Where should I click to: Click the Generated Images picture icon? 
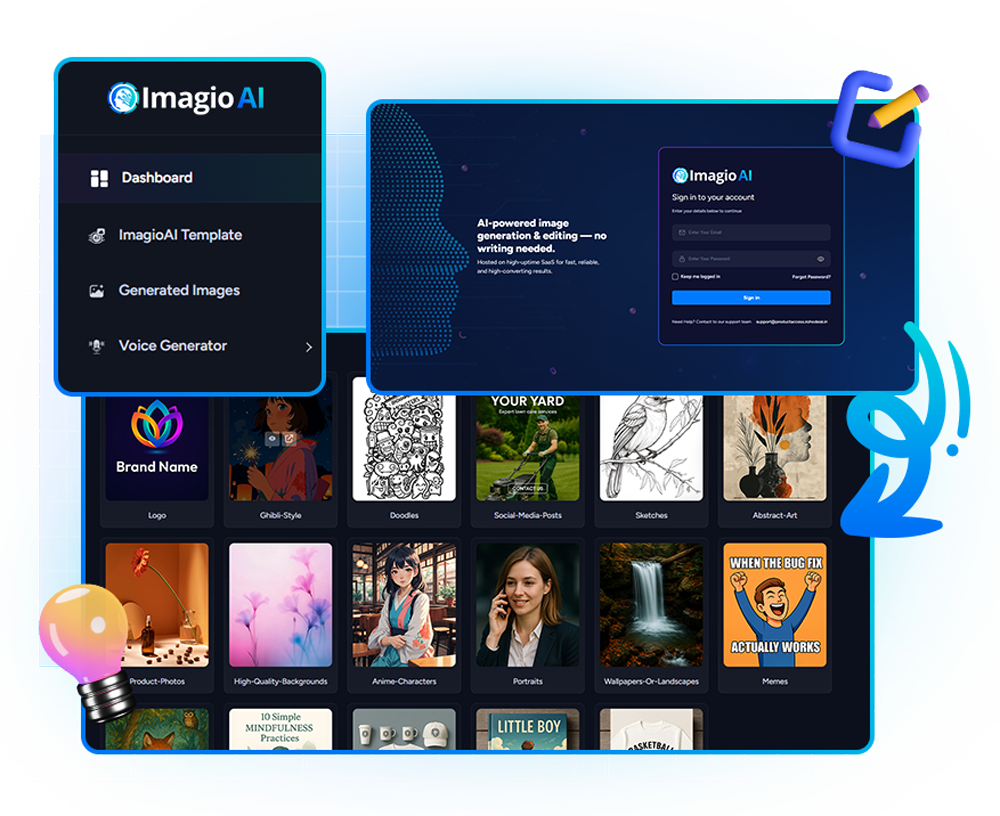[x=96, y=292]
